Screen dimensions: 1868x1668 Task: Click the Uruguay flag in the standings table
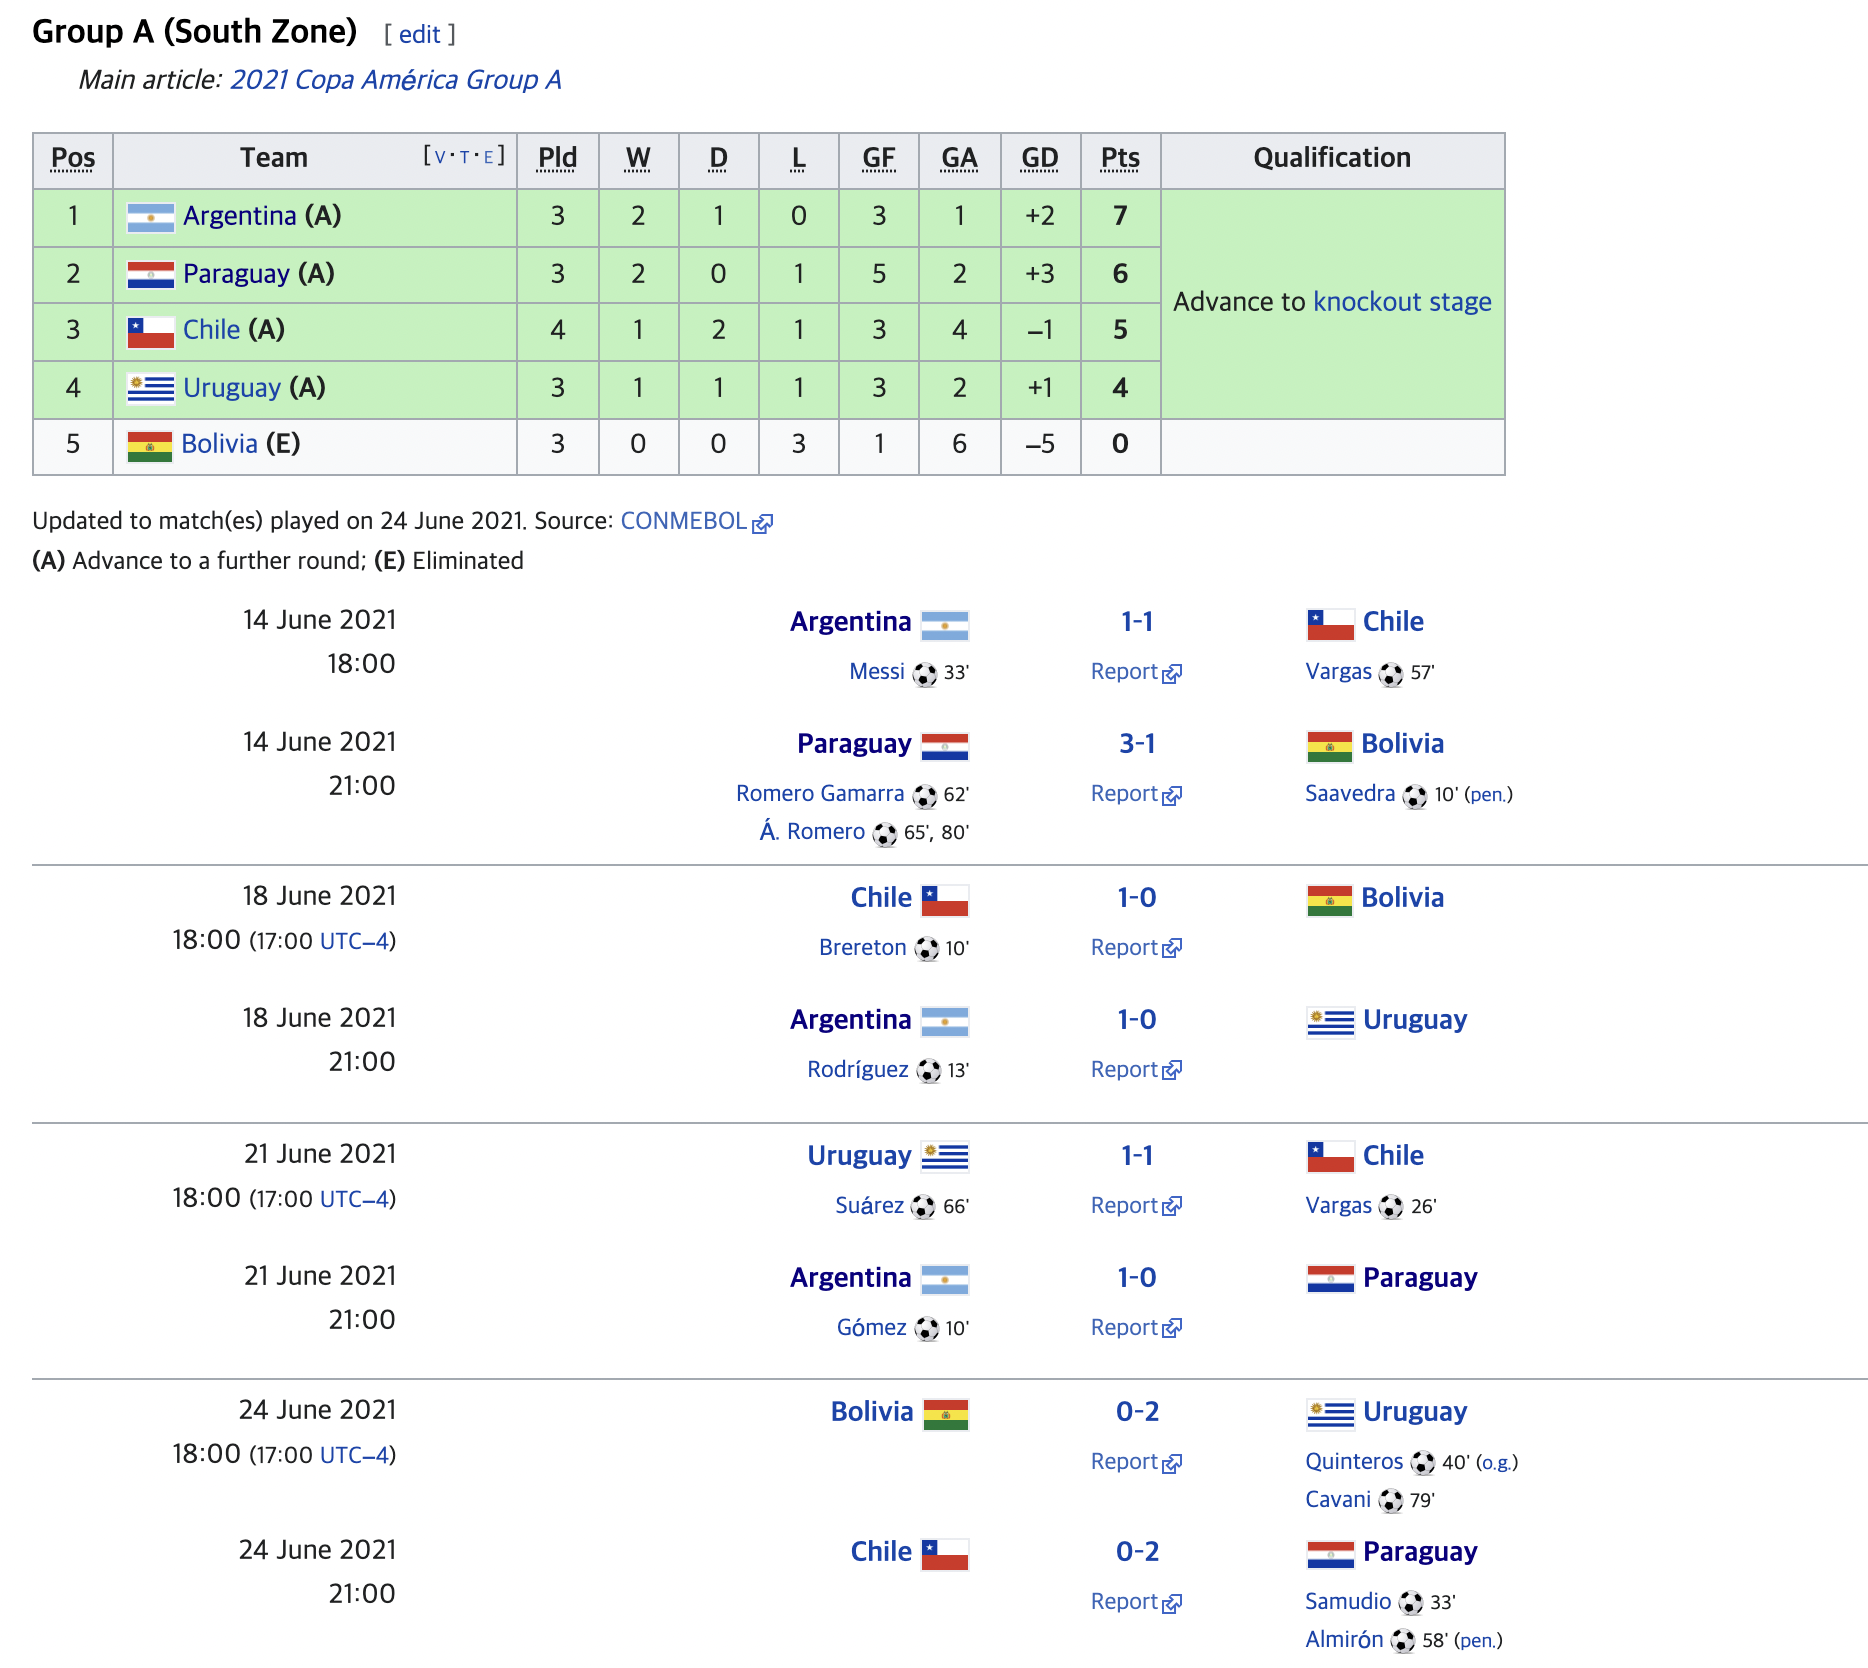(151, 388)
